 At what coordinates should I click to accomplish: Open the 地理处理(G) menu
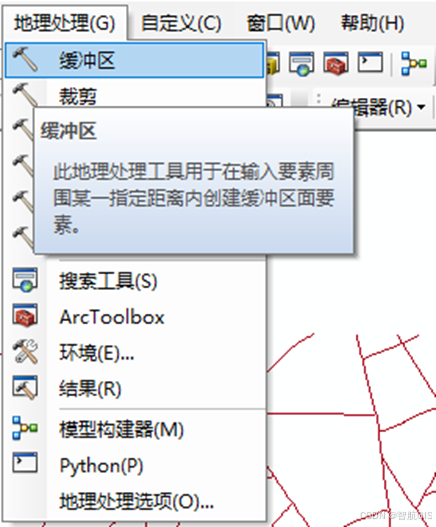65,23
